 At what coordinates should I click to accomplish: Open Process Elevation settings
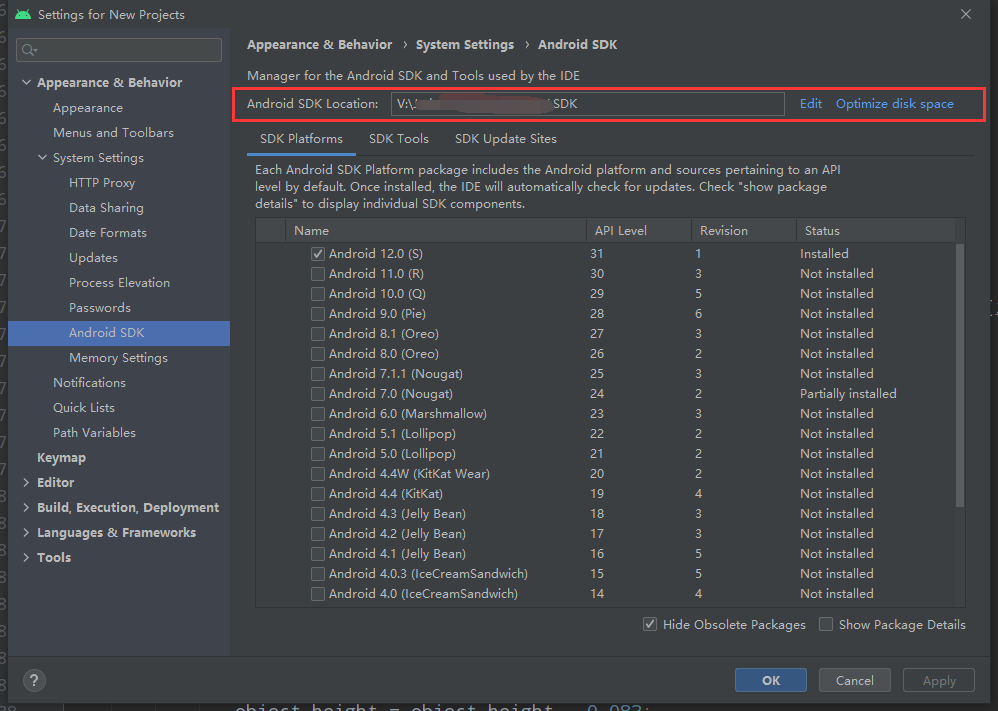[119, 283]
